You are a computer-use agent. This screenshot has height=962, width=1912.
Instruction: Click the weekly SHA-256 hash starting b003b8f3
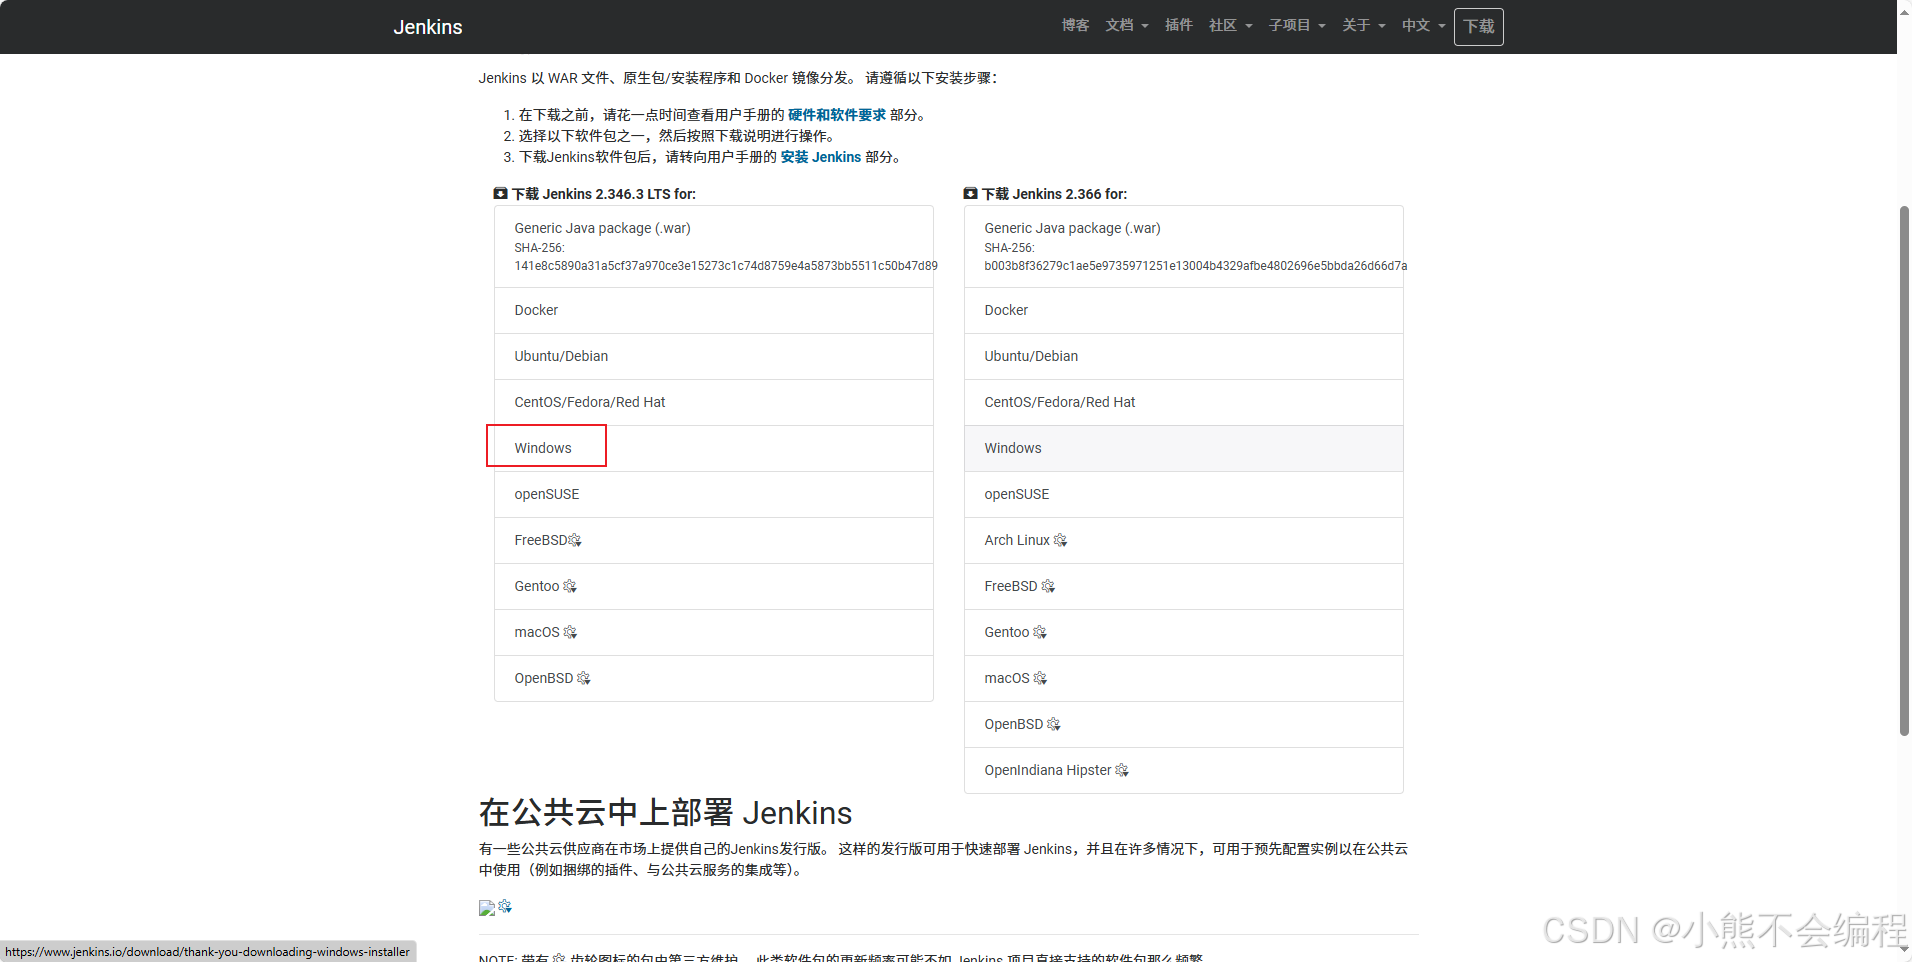[1196, 266]
